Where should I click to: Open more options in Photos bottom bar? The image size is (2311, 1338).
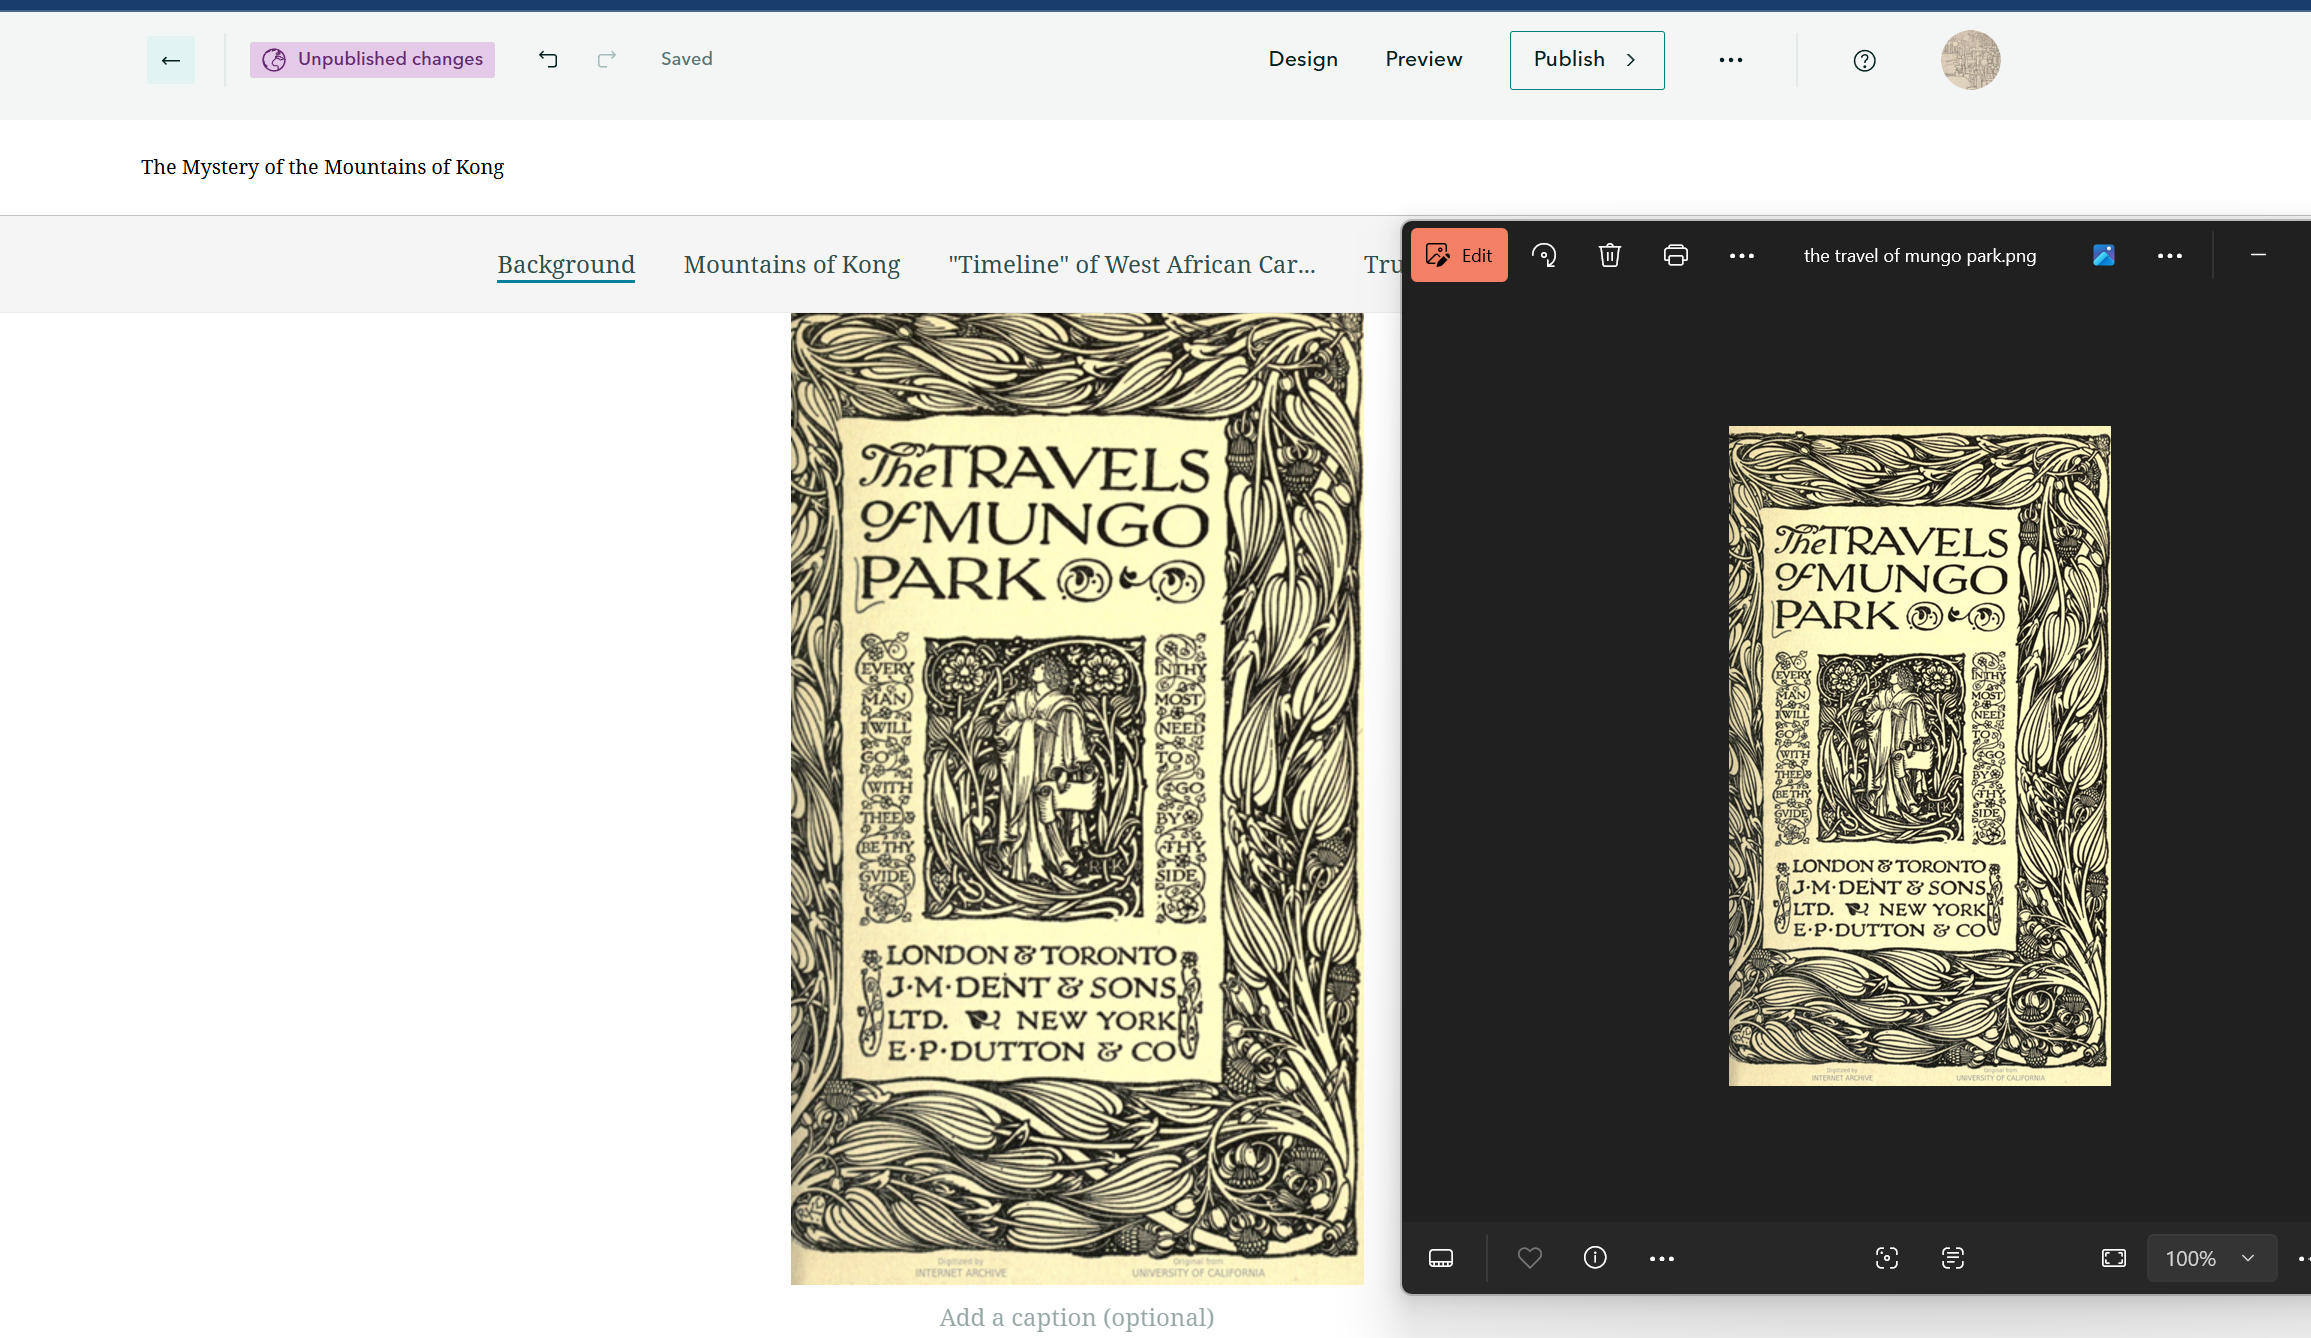coord(1662,1258)
